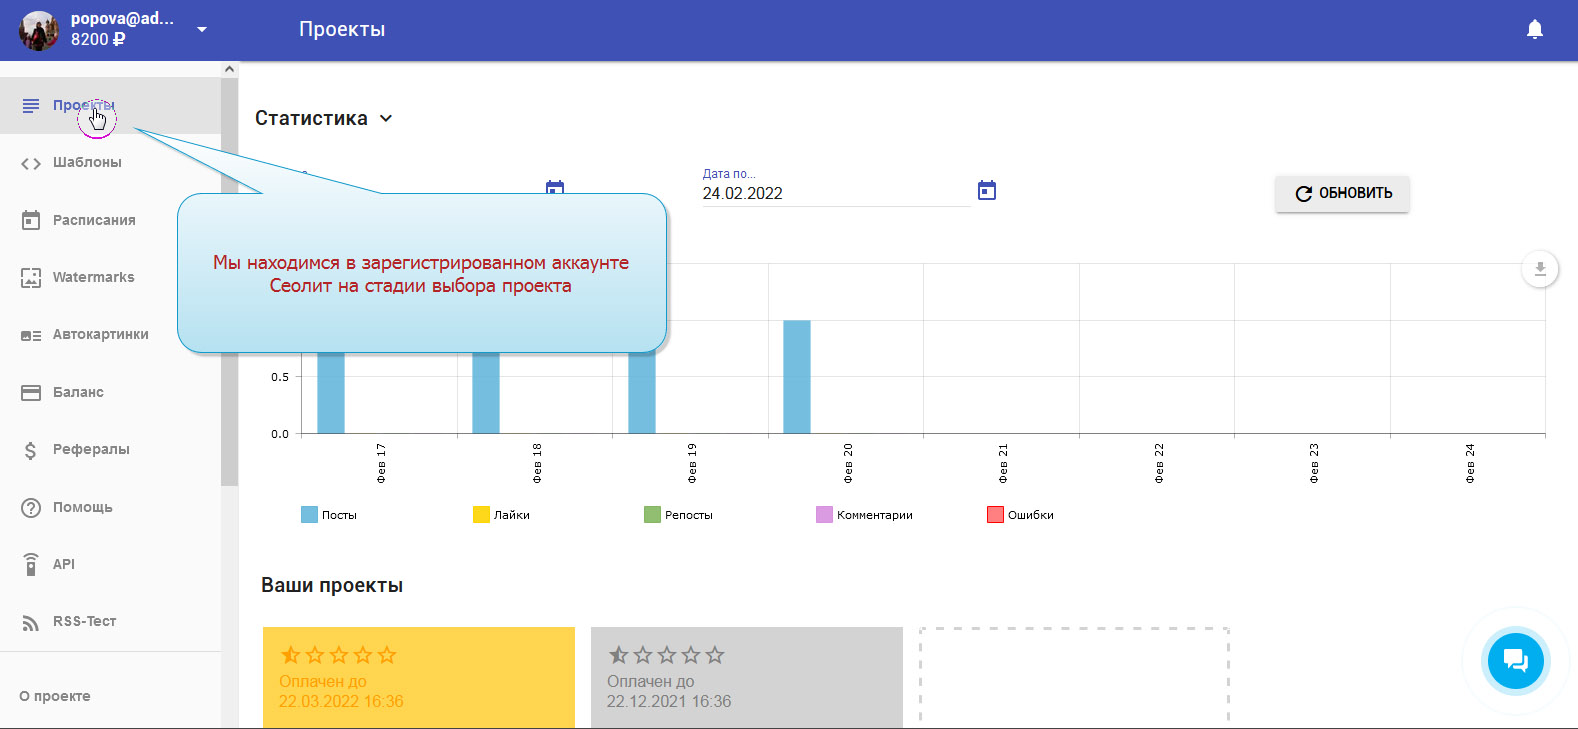Open the Расписания menu item

94,220
